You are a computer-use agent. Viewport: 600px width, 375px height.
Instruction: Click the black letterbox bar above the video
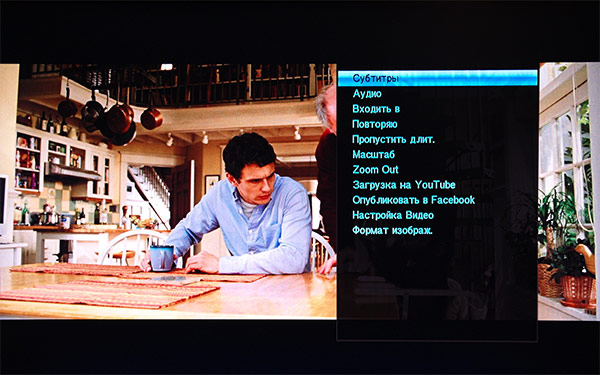pos(300,31)
